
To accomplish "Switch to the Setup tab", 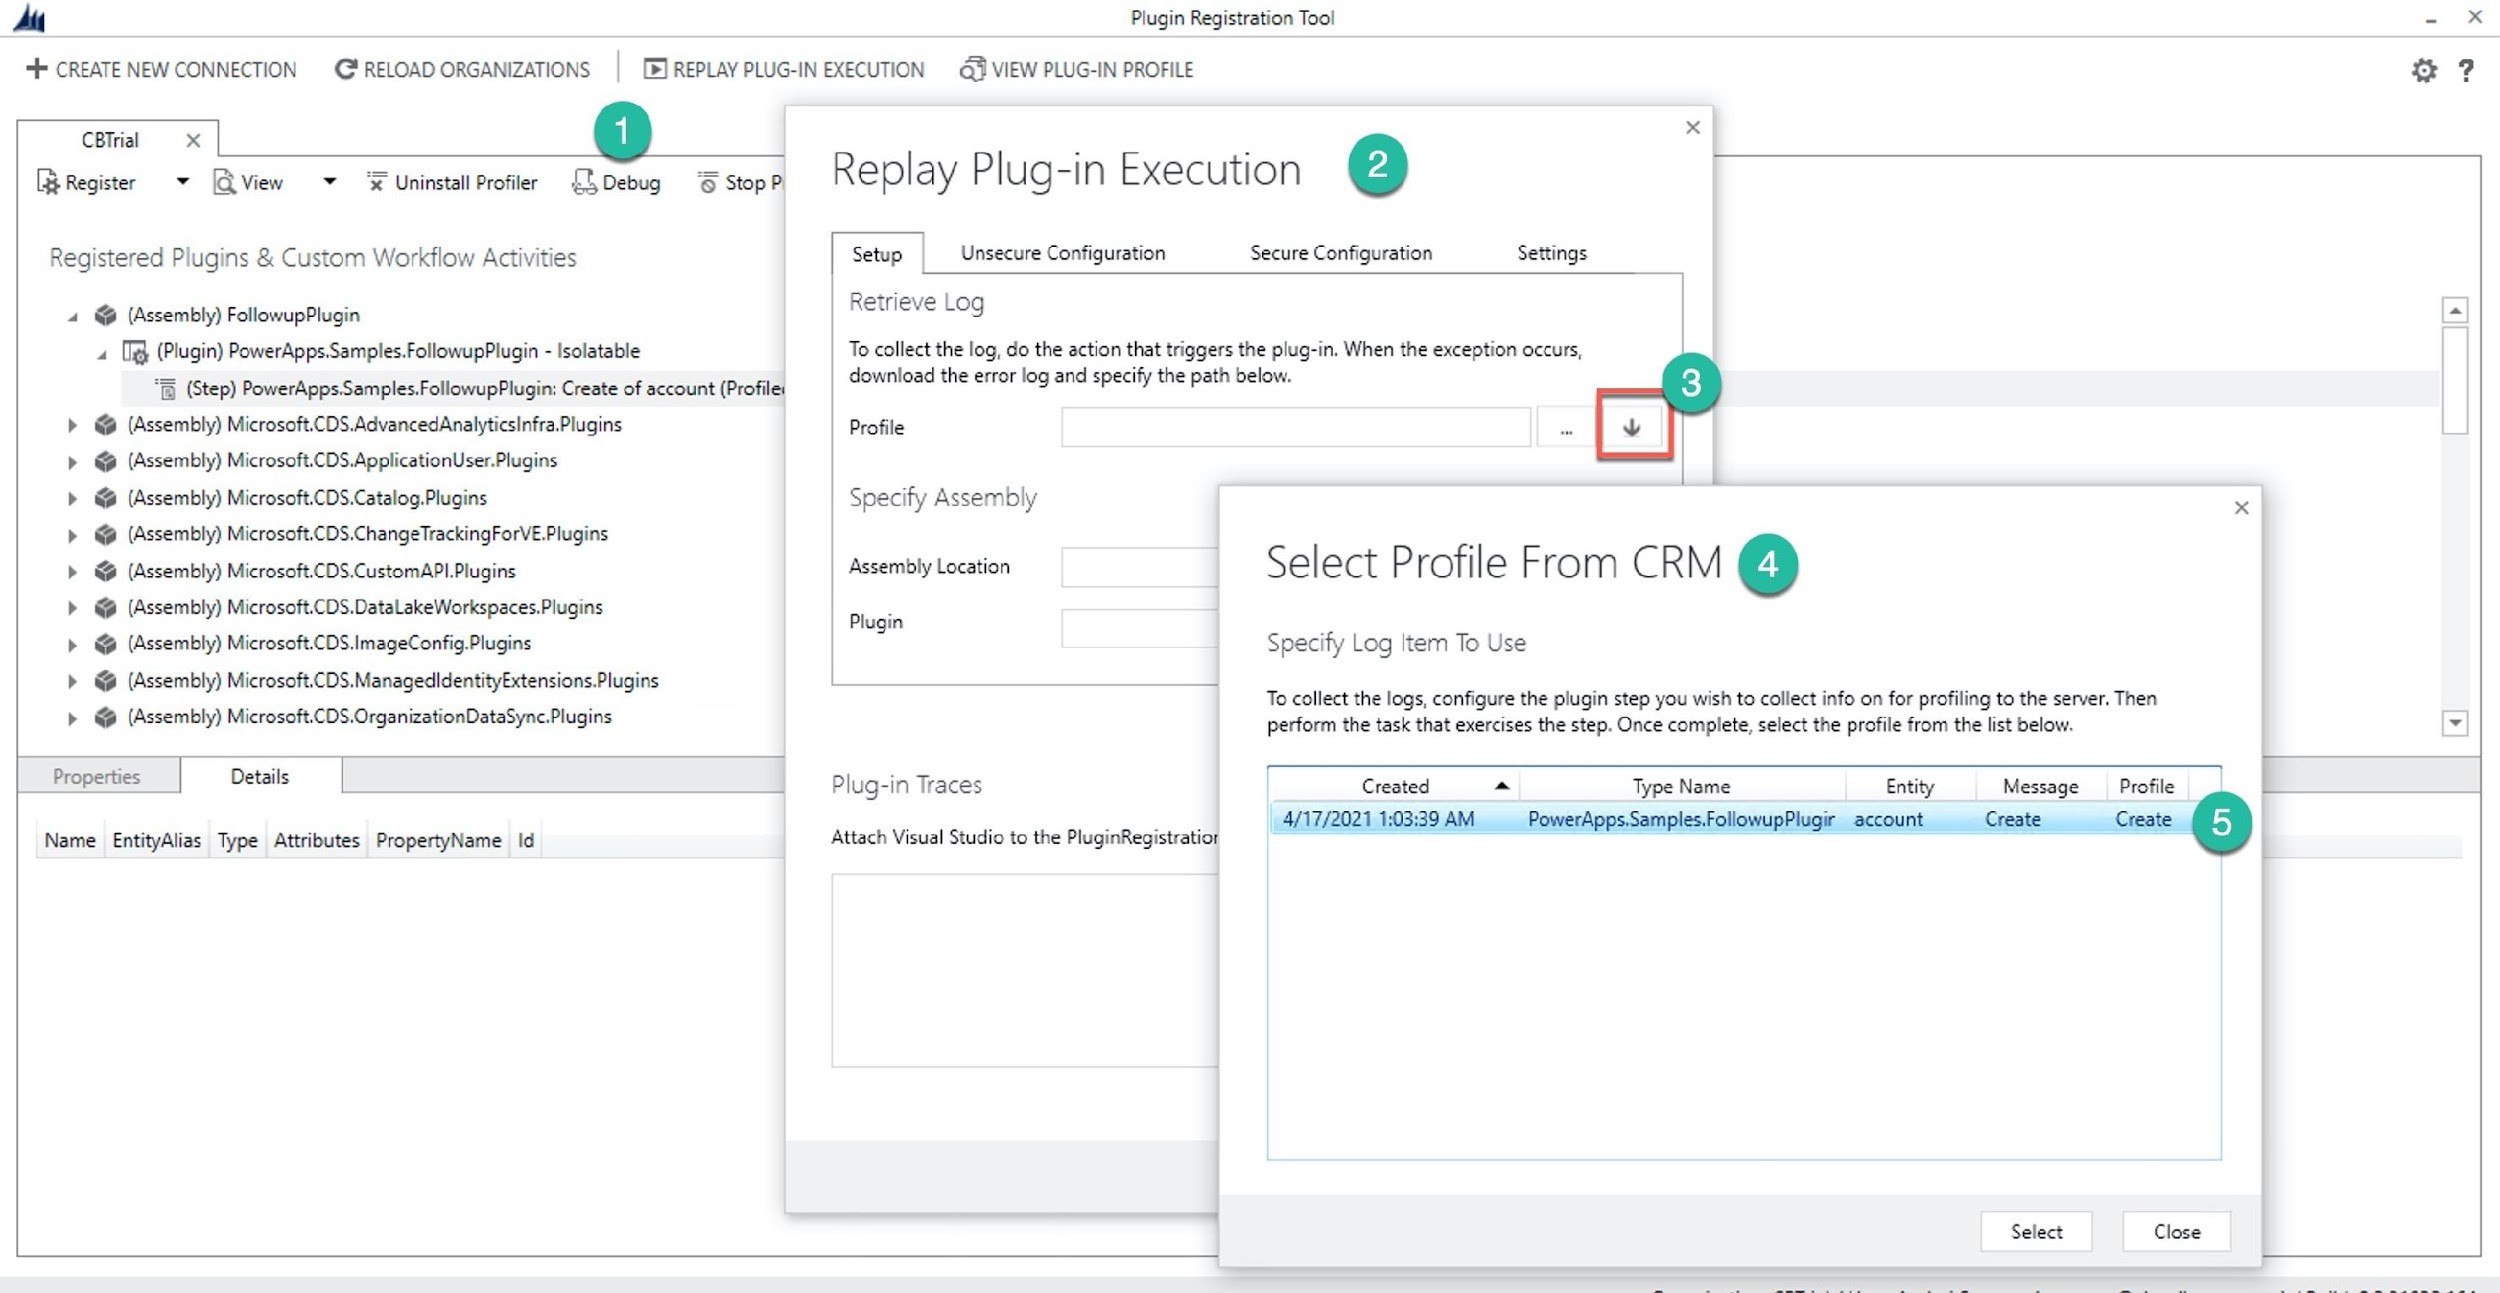I will [x=877, y=254].
